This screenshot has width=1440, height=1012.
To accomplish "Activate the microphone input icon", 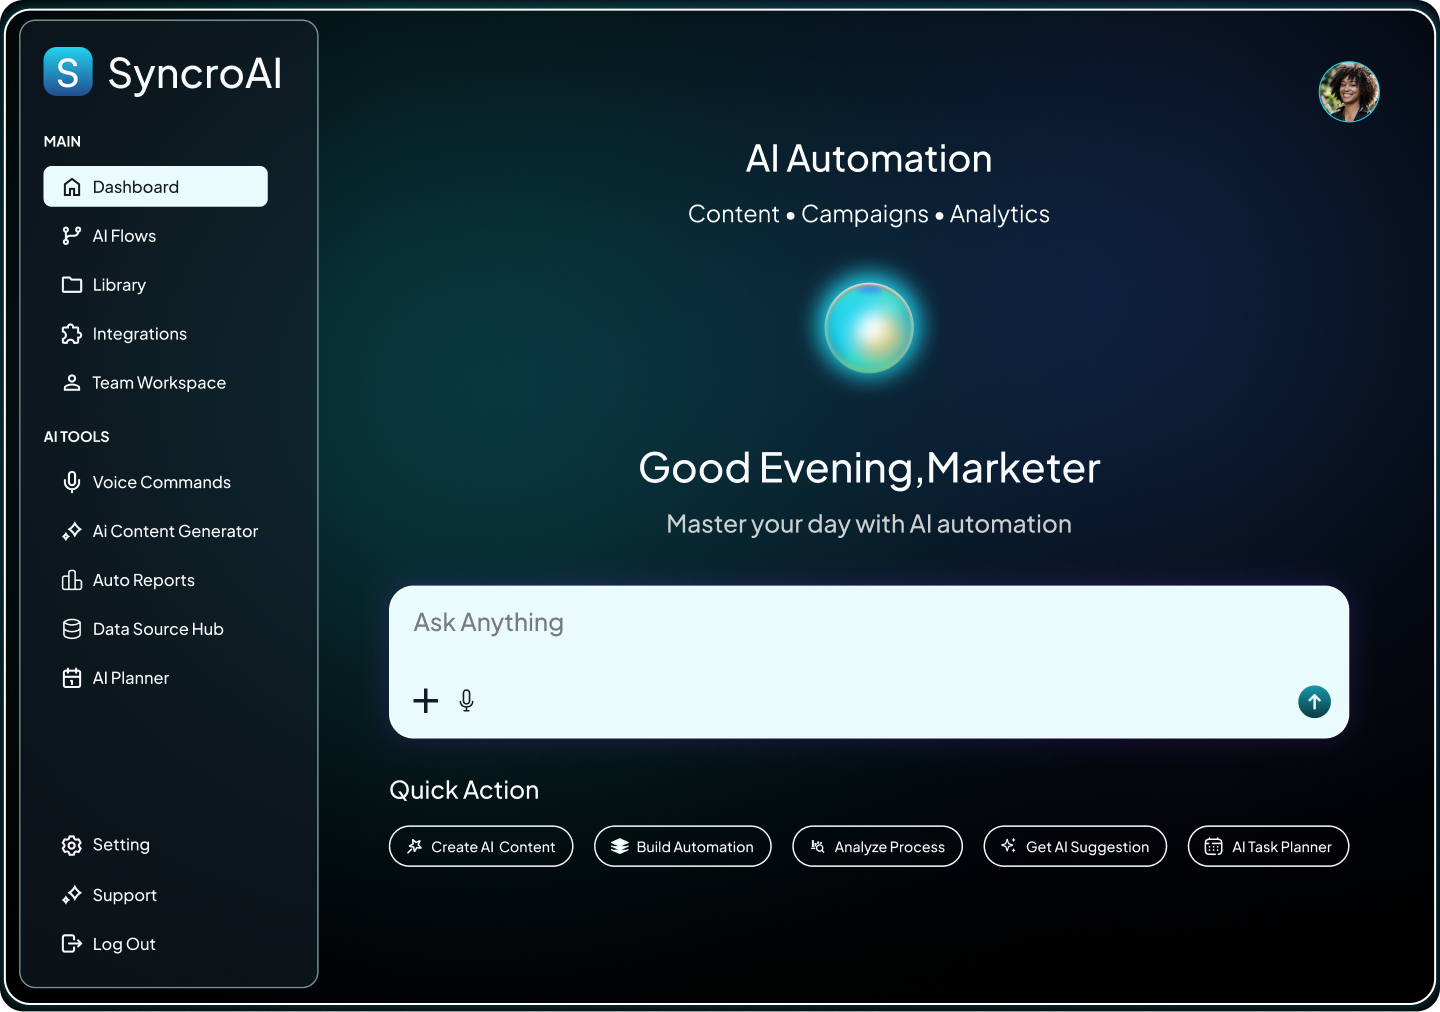I will coord(466,701).
